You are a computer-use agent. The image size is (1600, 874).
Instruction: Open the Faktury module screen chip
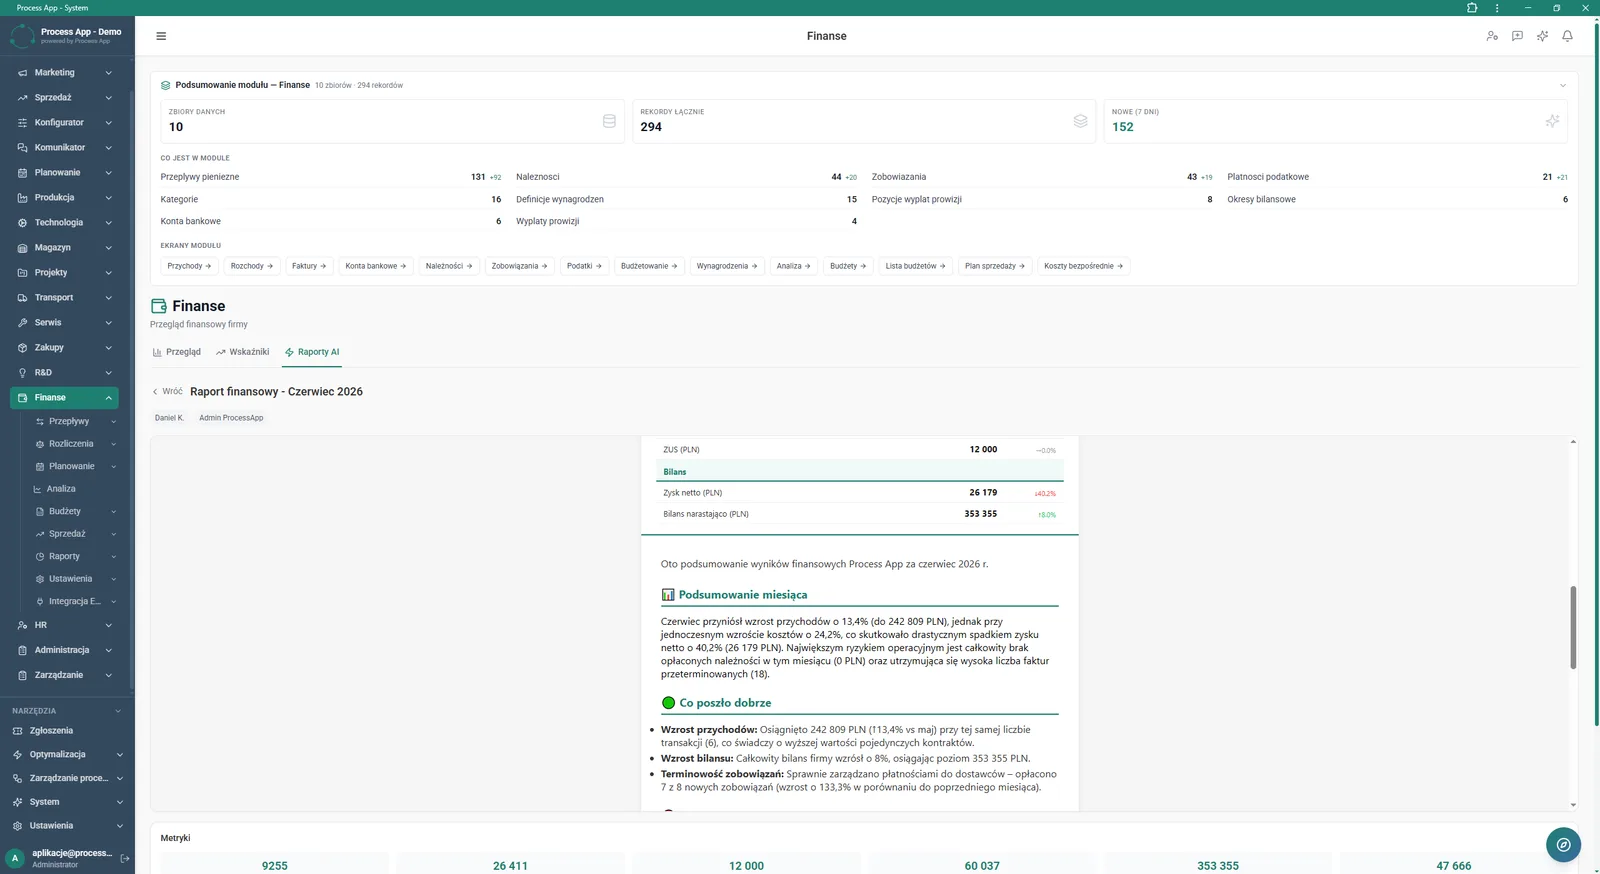tap(309, 266)
